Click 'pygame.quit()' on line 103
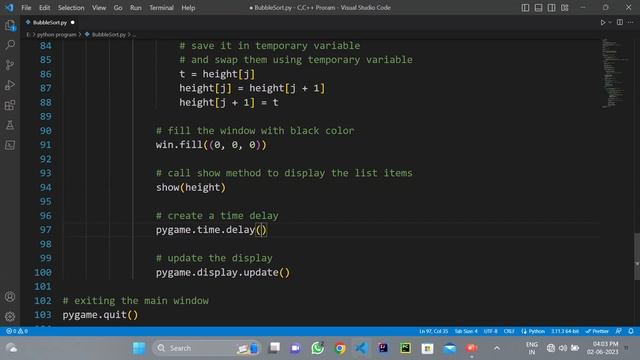Viewport: 640px width, 360px height. click(x=100, y=315)
